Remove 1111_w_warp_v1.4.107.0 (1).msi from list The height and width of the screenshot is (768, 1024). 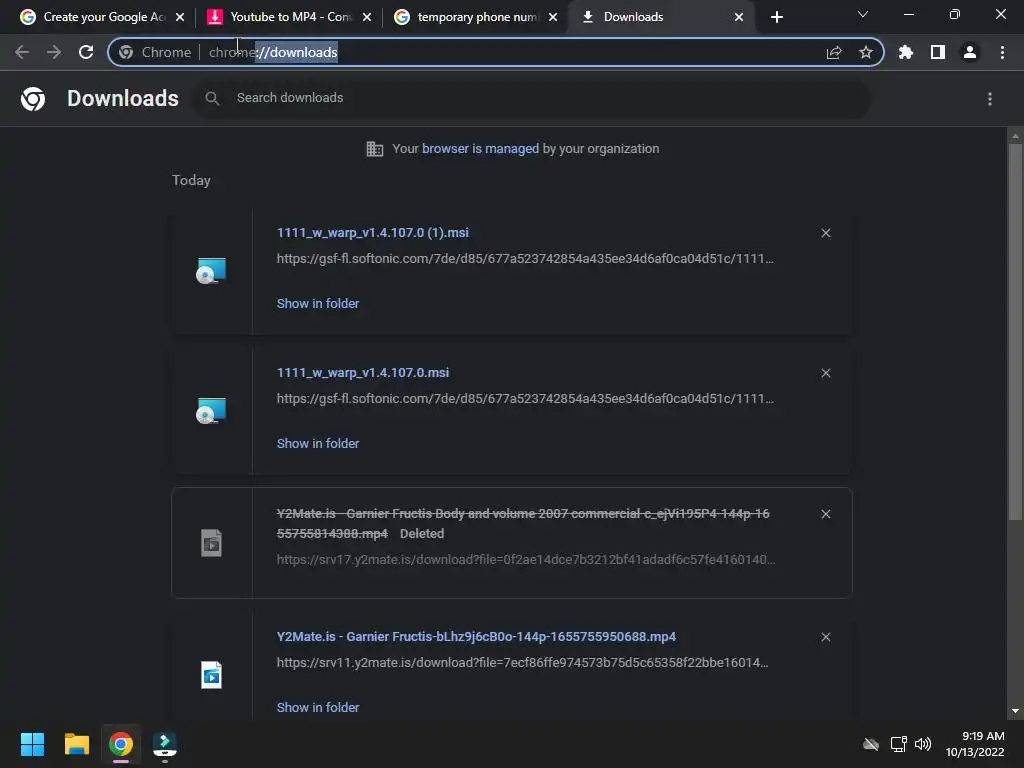click(x=825, y=233)
